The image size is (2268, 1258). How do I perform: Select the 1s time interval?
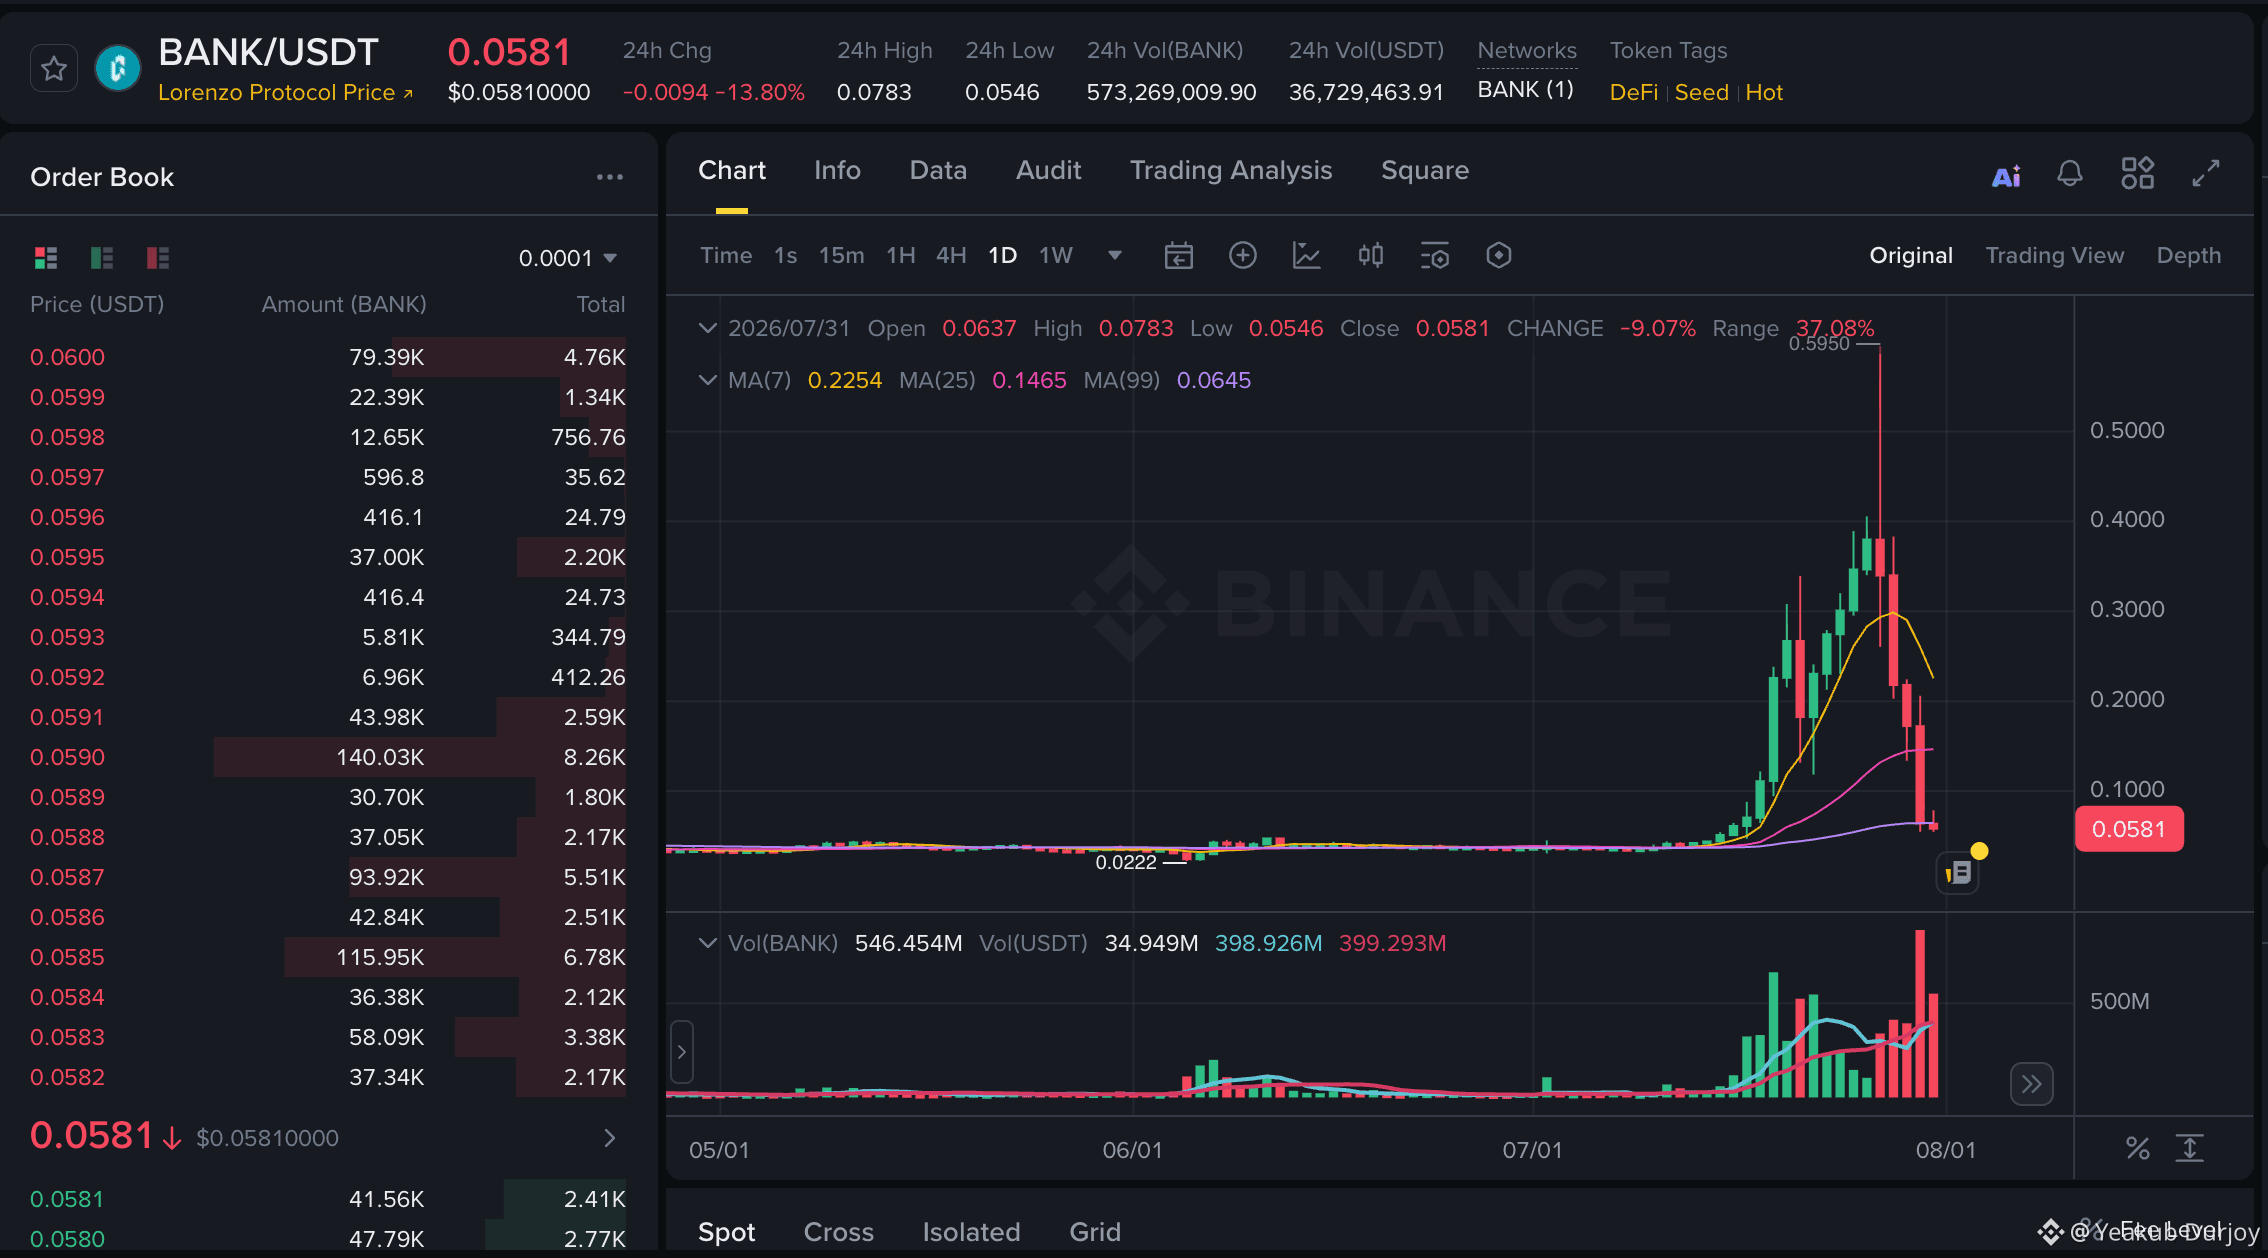[786, 256]
